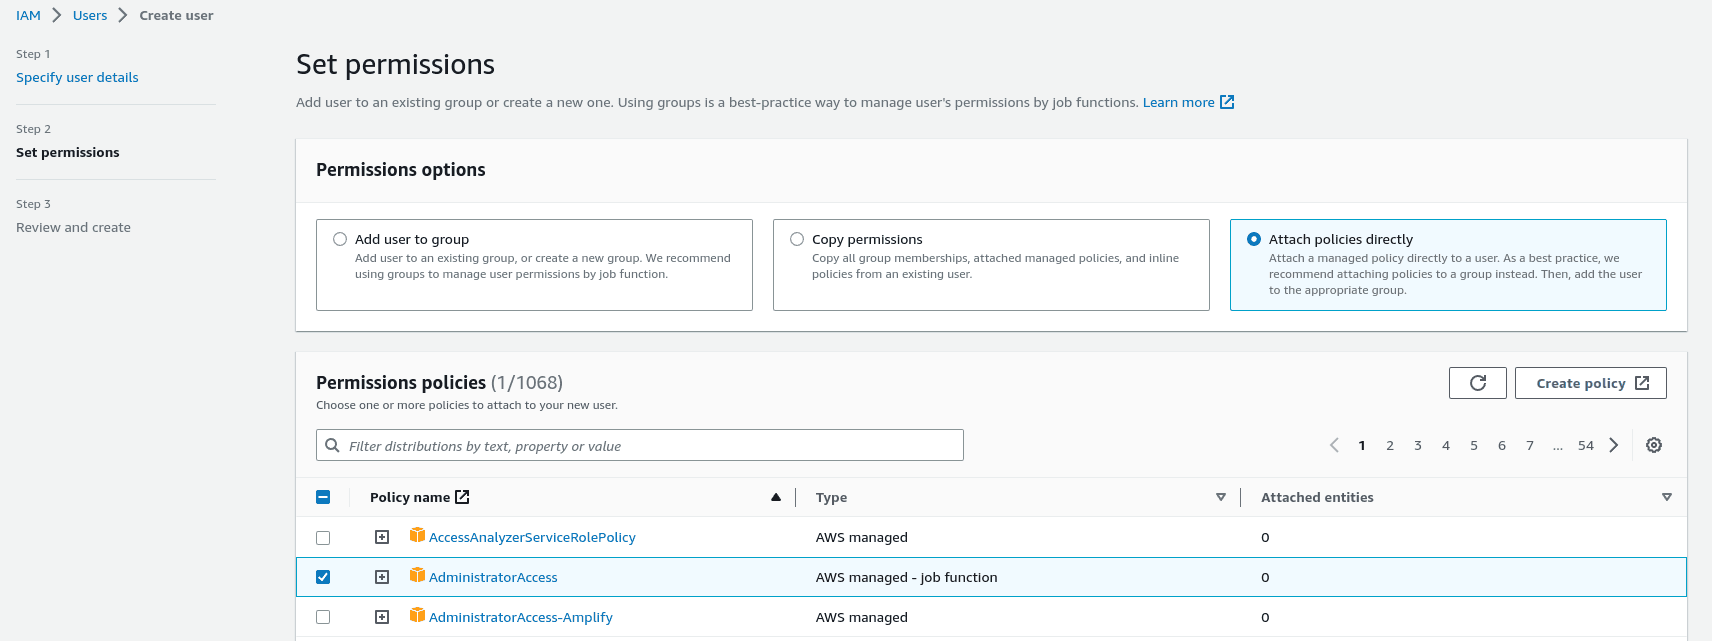Click the external link icon beside Learn more

tap(1227, 102)
